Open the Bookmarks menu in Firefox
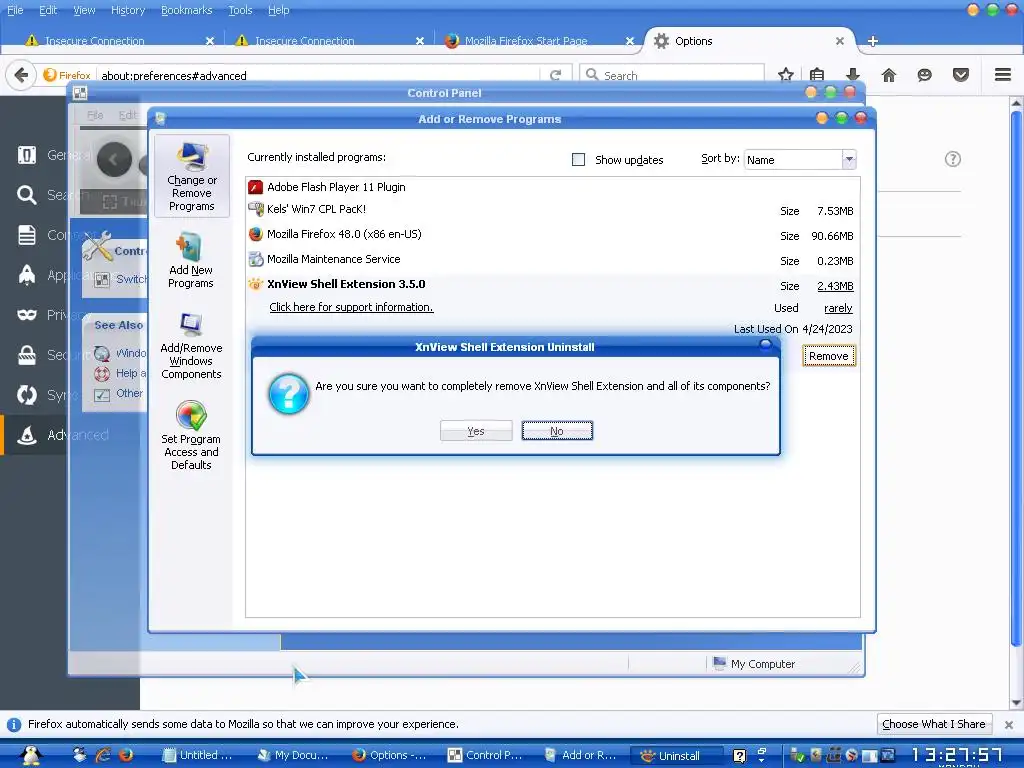The image size is (1024, 768). coord(187,10)
